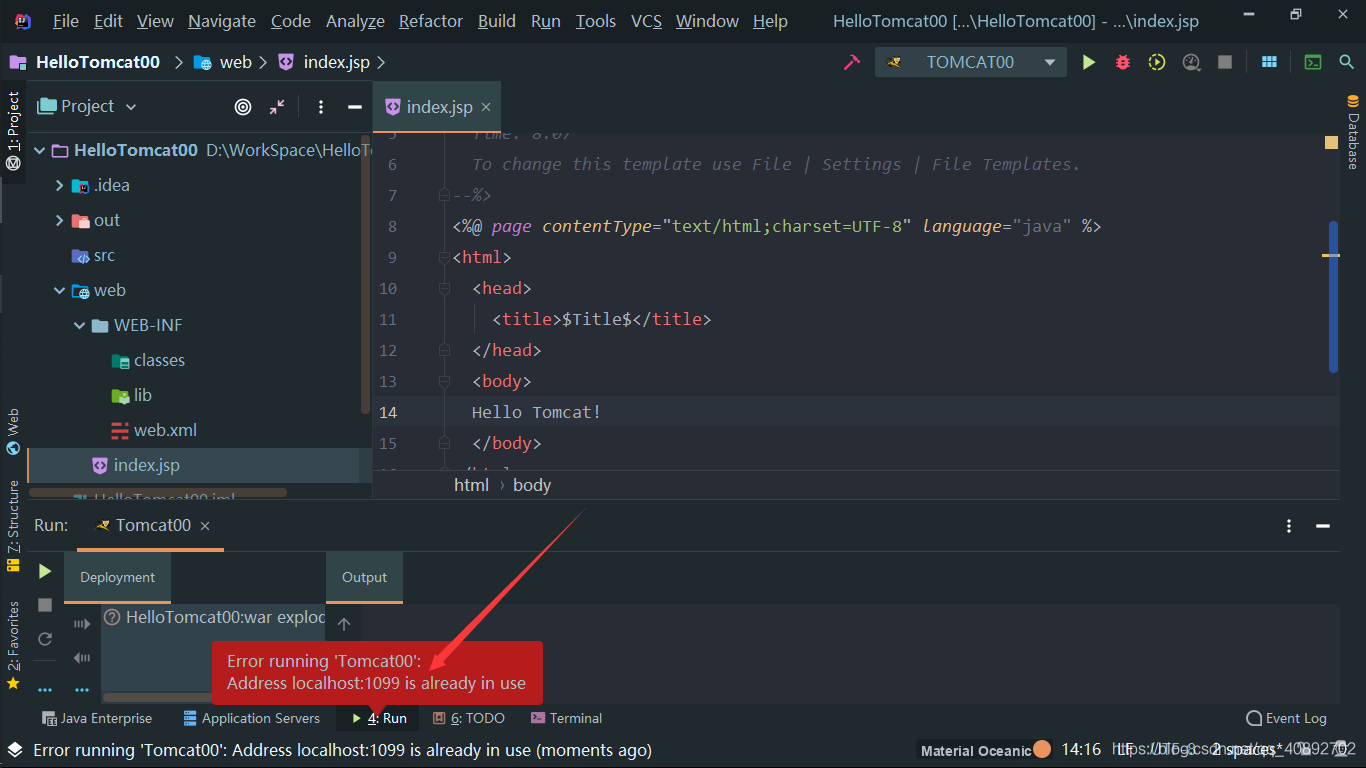Open the Refactor menu

pos(431,21)
